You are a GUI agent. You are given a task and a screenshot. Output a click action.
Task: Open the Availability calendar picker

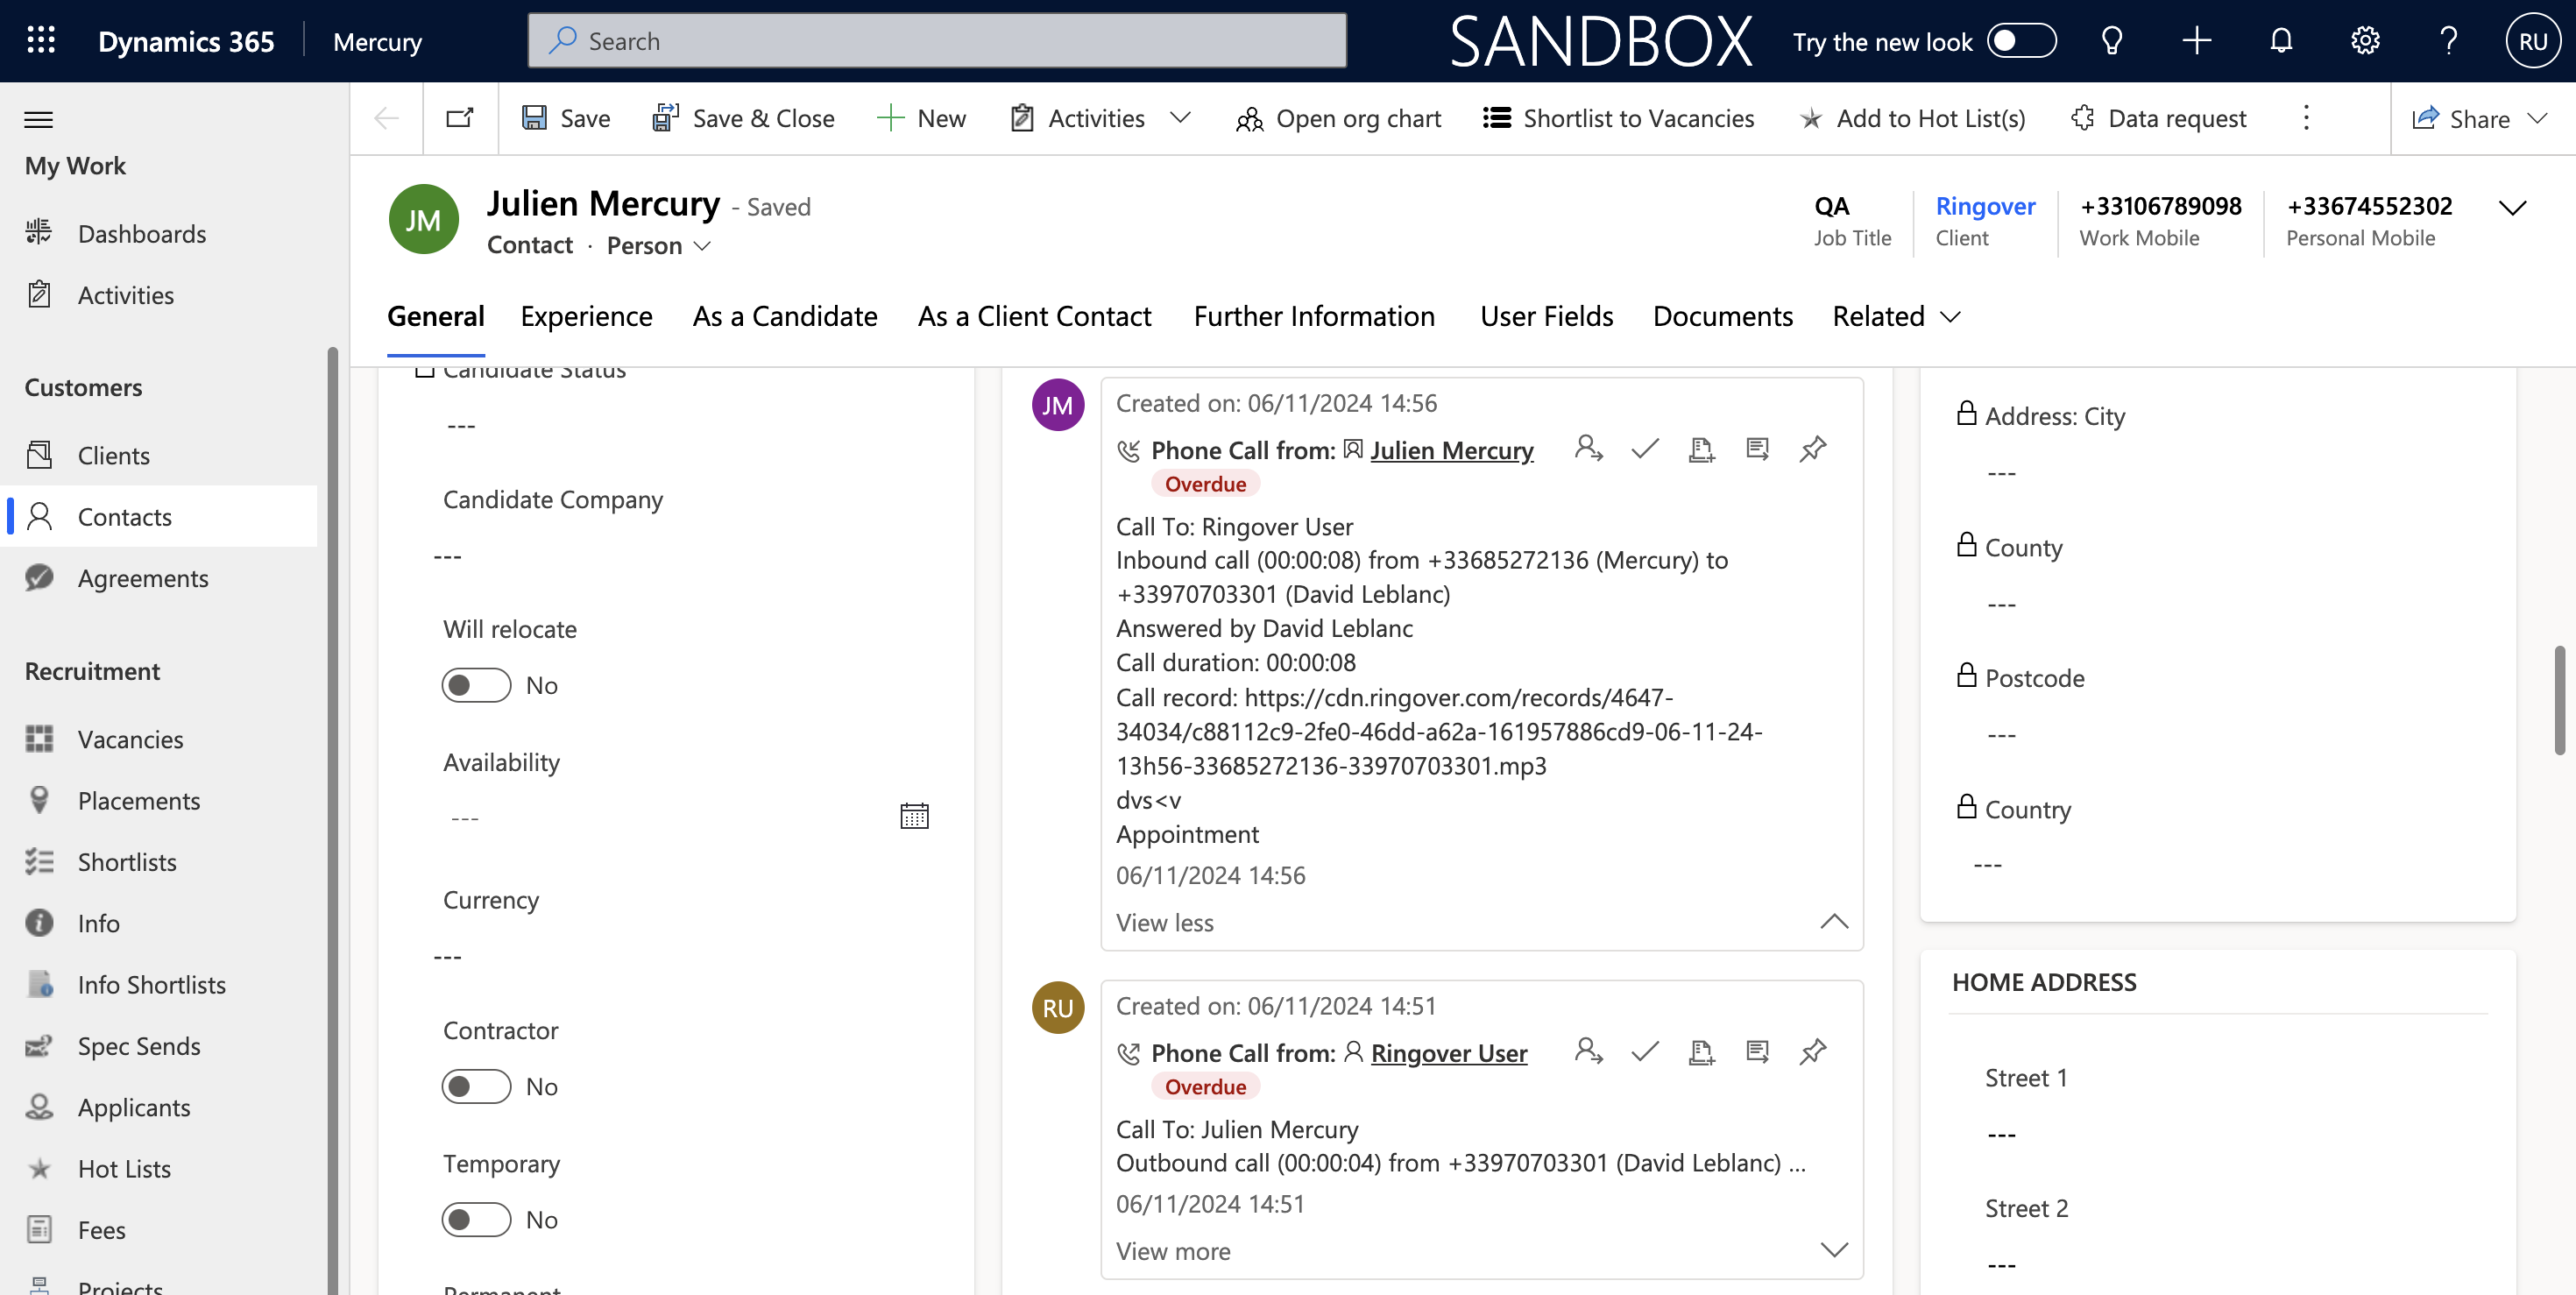914,816
